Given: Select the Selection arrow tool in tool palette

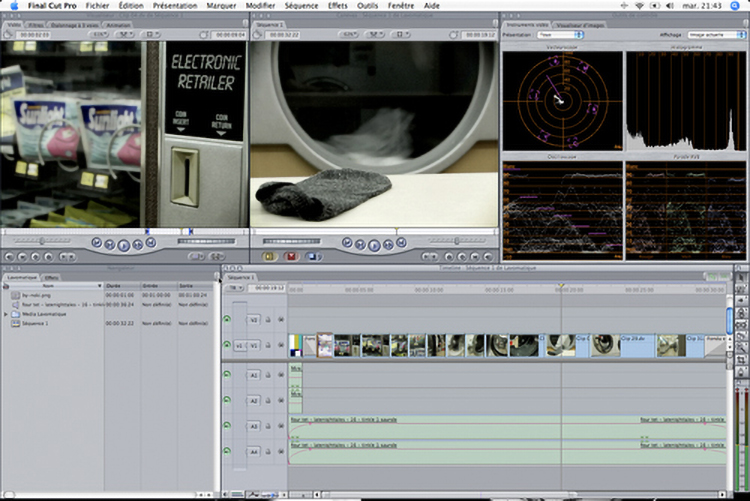Looking at the screenshot, I should [741, 278].
